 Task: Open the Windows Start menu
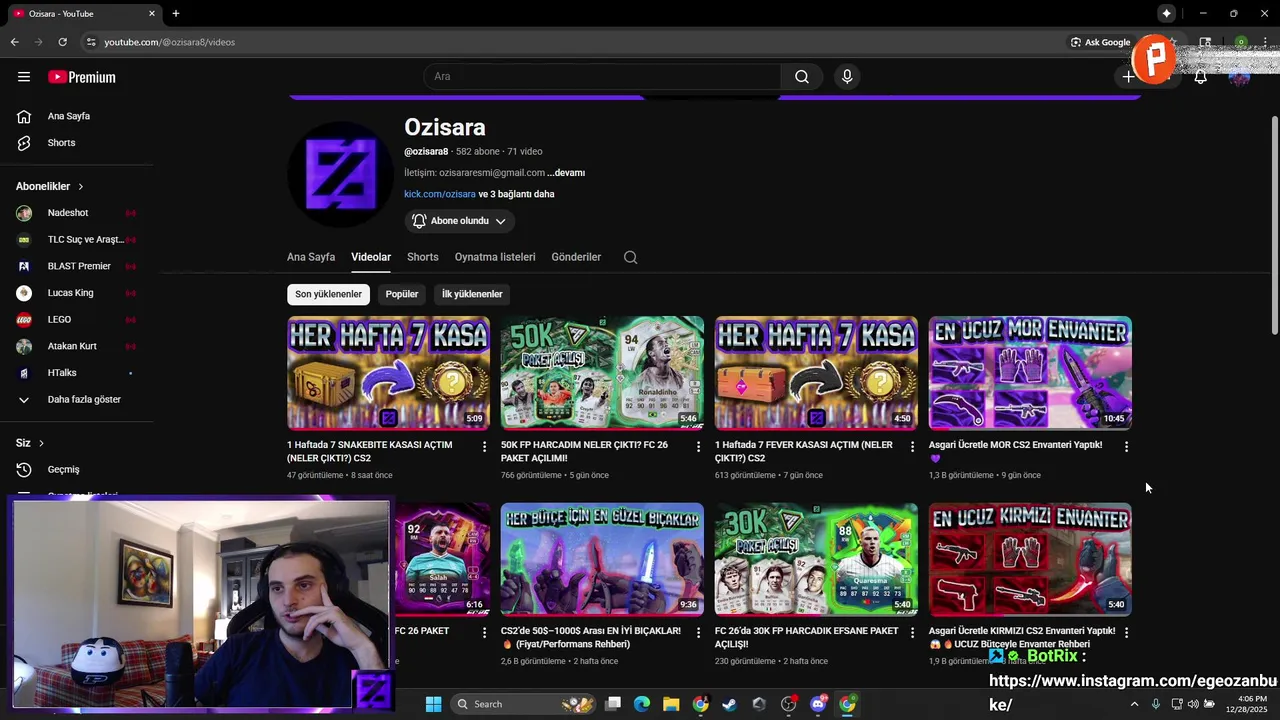(x=433, y=704)
